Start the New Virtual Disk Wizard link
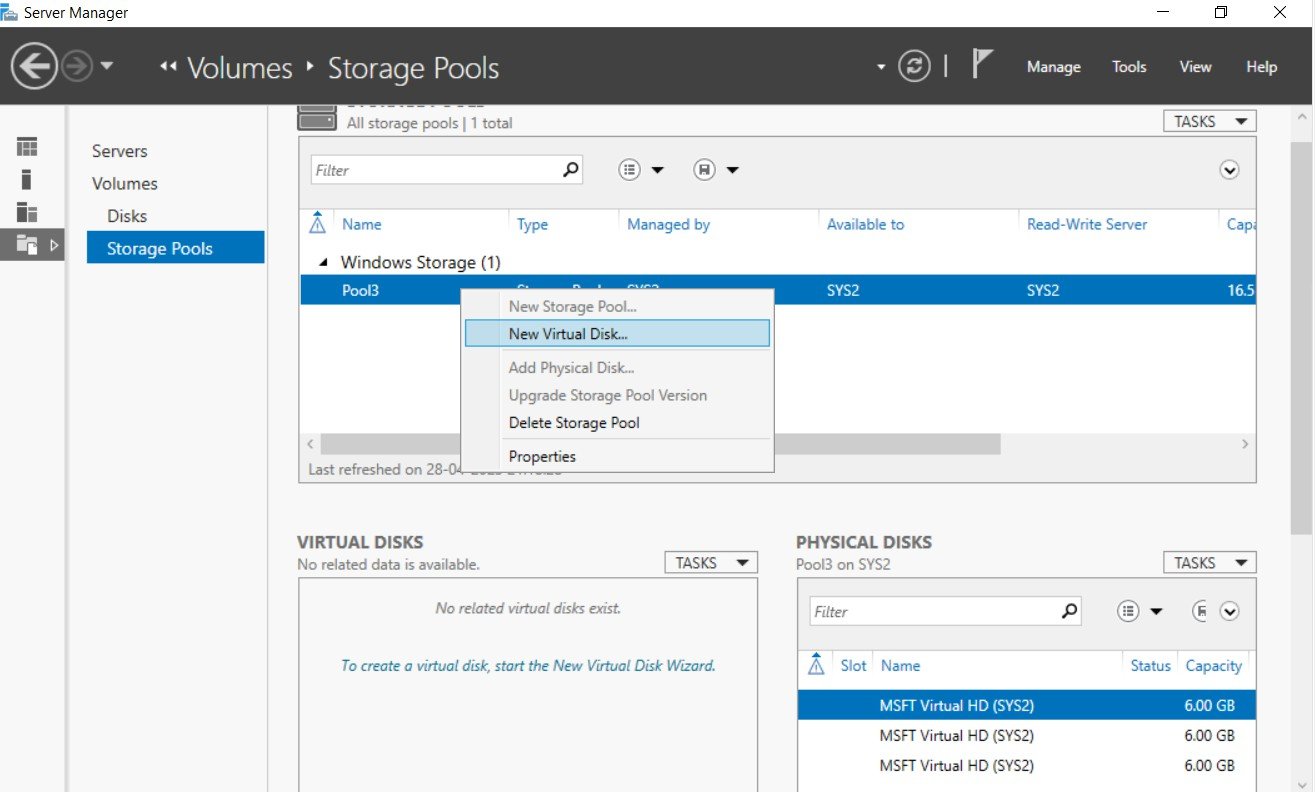The image size is (1315, 792). 528,665
